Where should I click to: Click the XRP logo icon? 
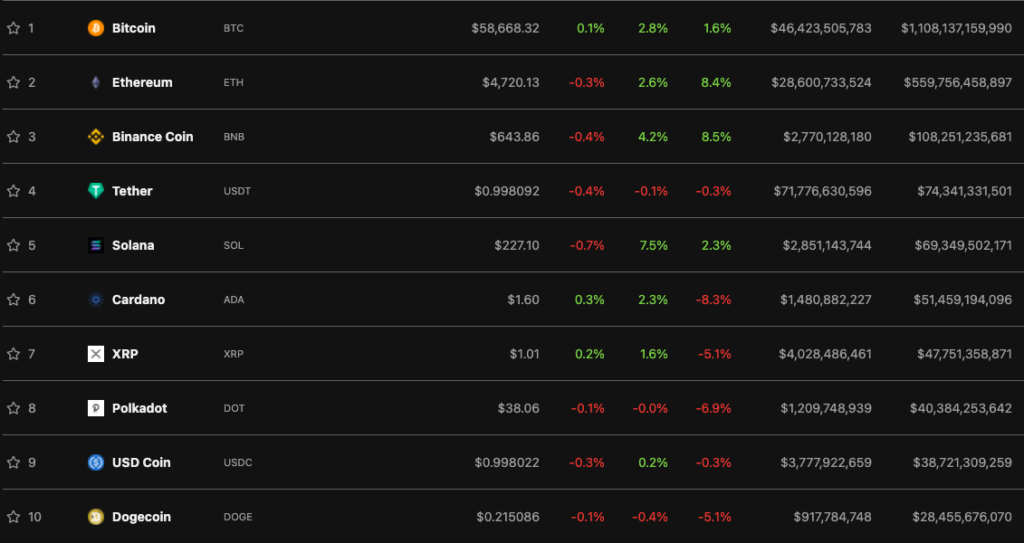(x=96, y=354)
